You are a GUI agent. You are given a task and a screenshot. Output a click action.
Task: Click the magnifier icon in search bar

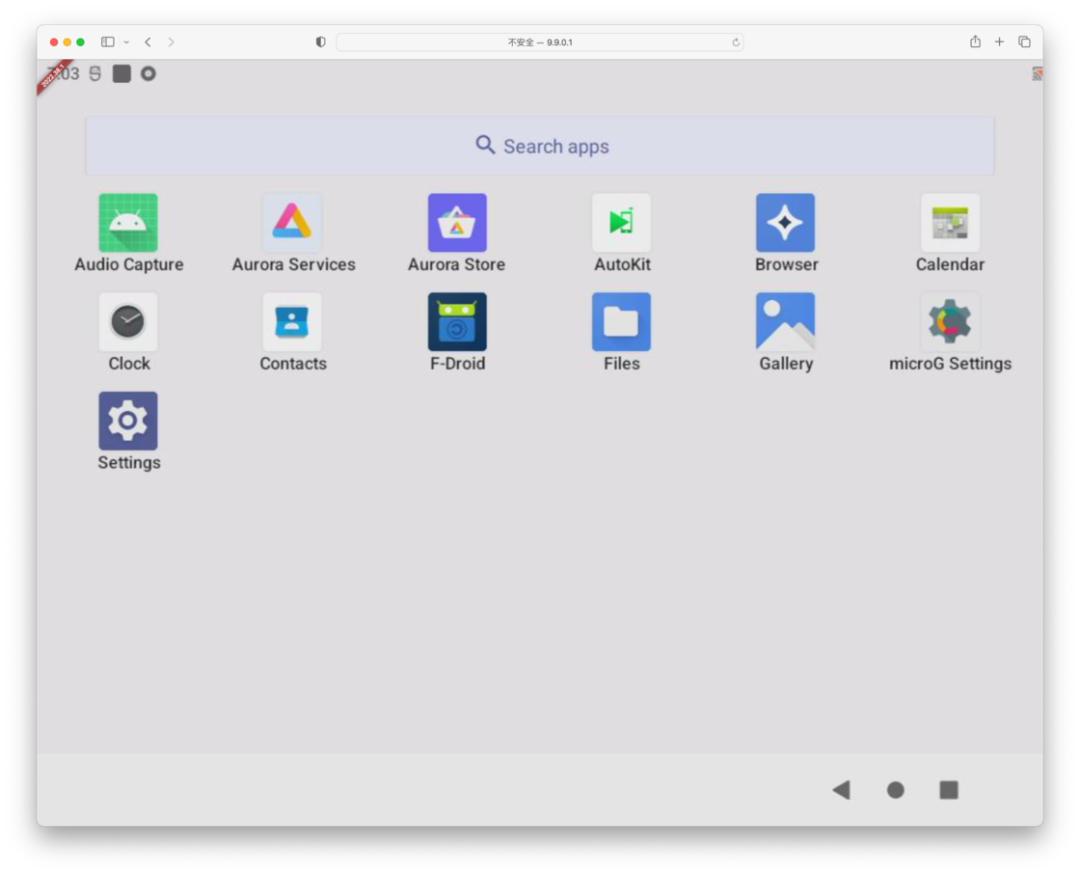pos(485,145)
